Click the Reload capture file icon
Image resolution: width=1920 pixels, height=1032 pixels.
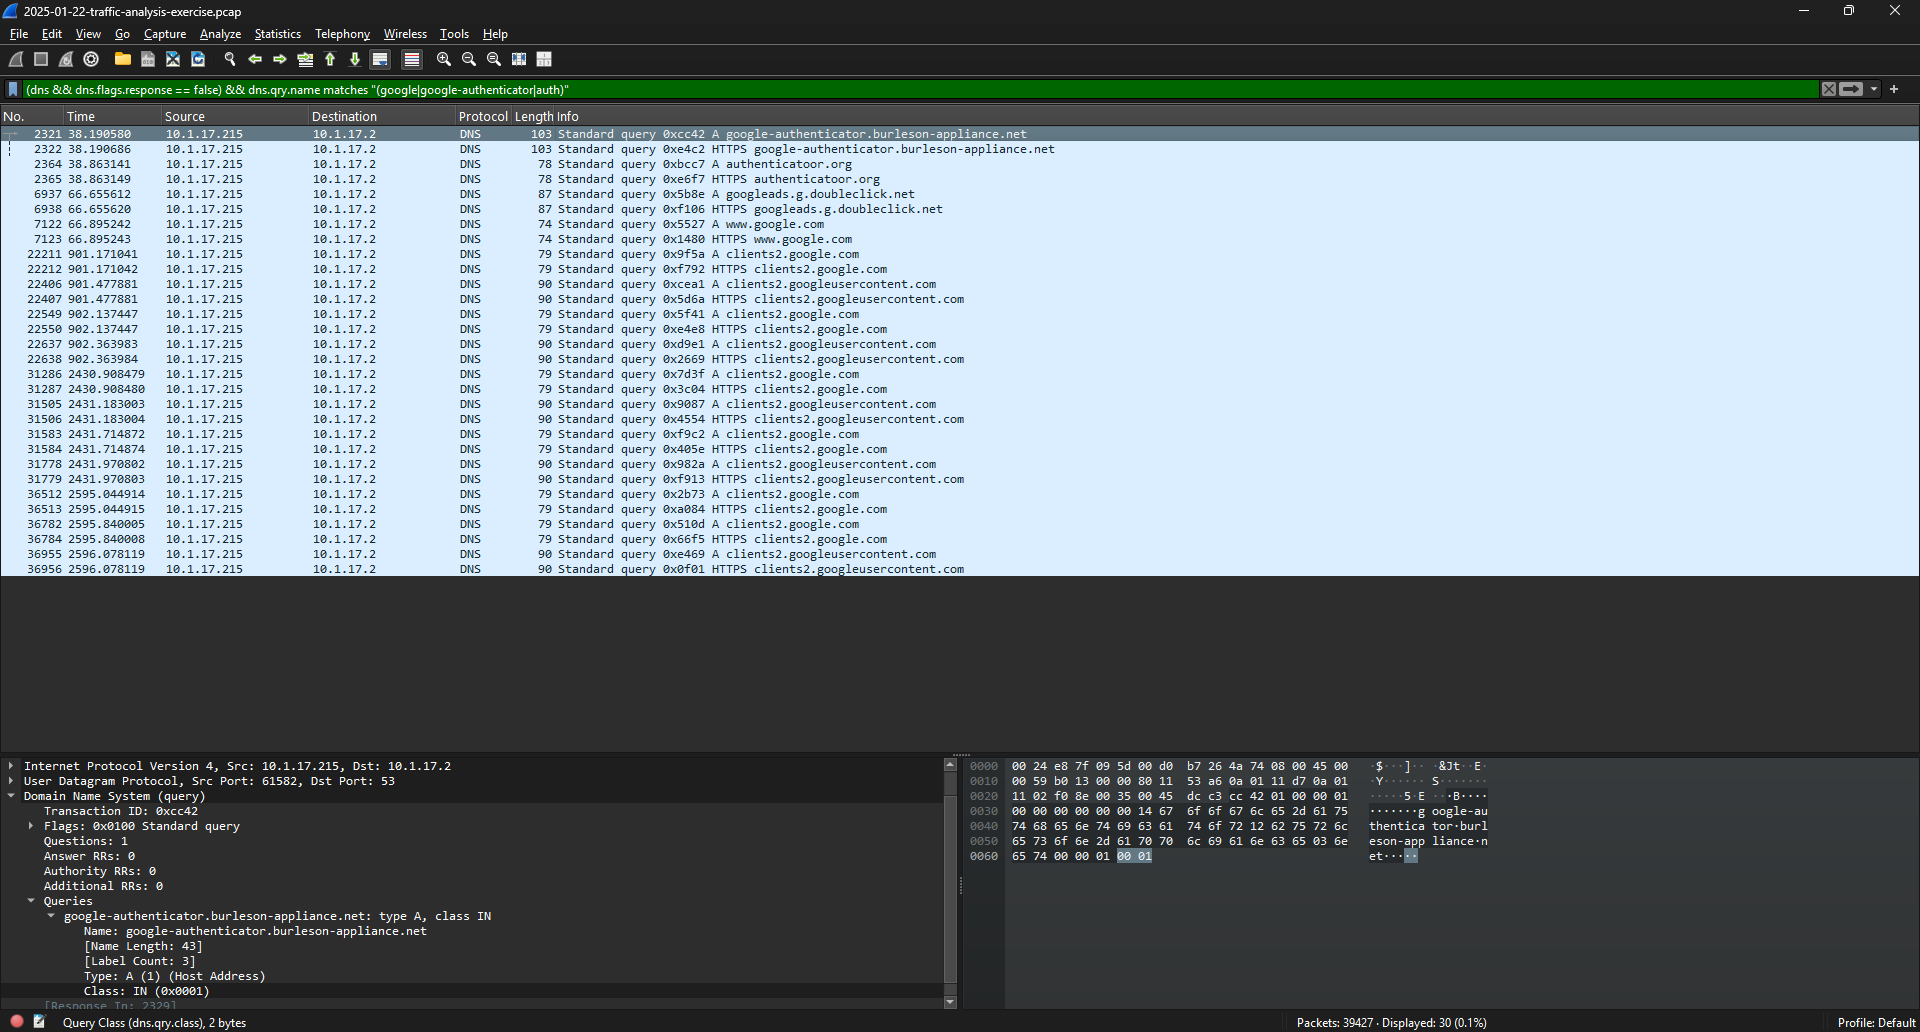click(198, 60)
